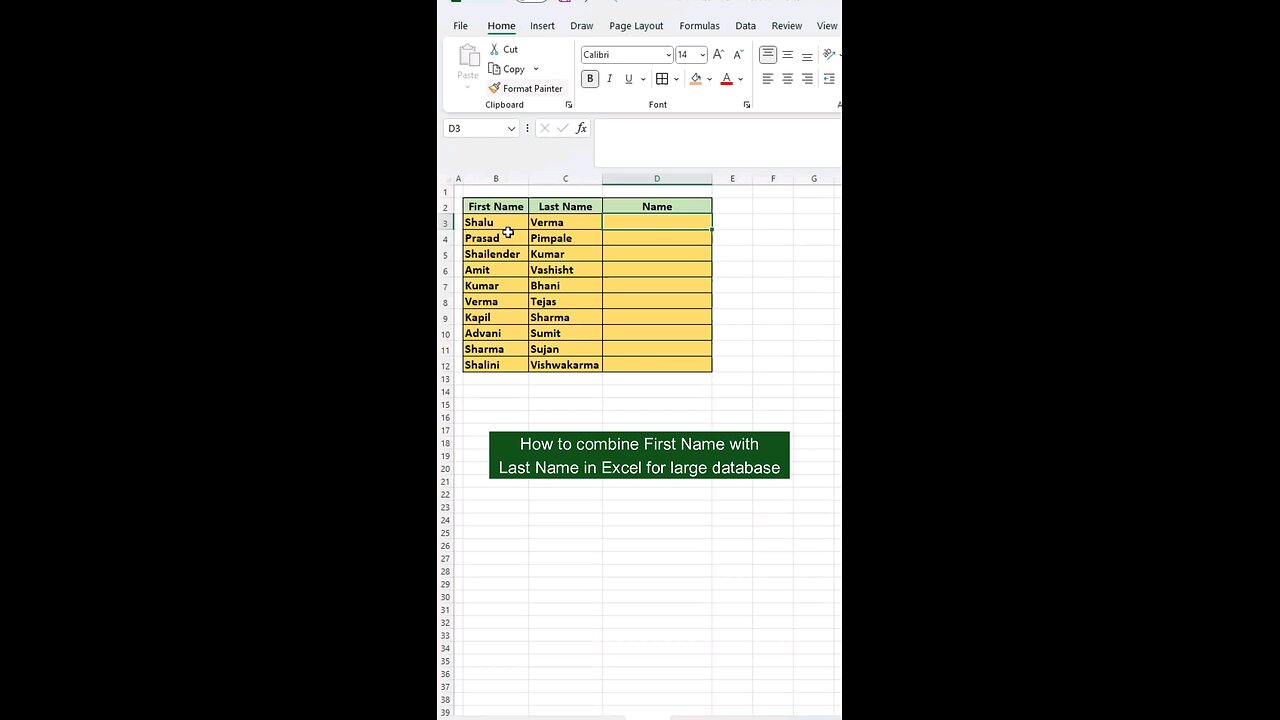Launch the Clipboard group dialog
Screen dimensions: 1280x720
click(x=569, y=105)
